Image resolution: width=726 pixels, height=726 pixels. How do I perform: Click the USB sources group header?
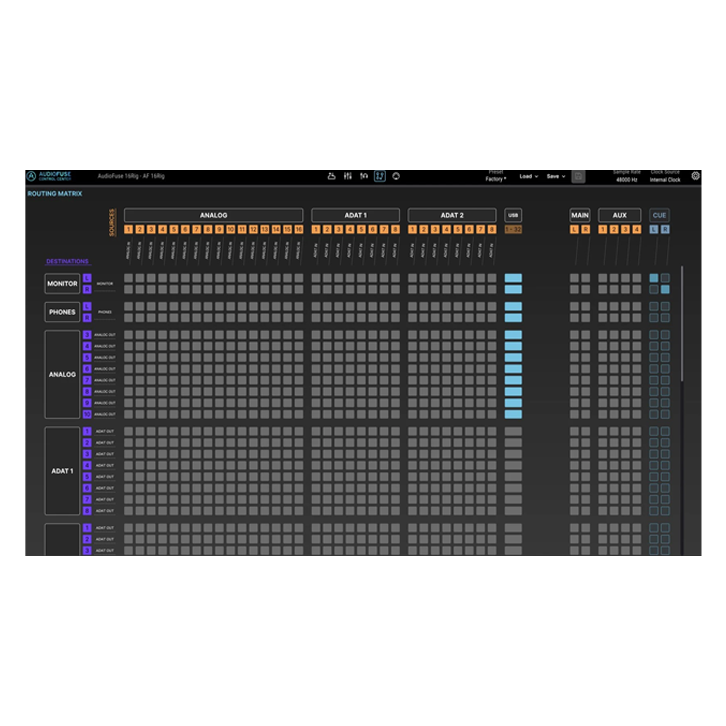513,215
